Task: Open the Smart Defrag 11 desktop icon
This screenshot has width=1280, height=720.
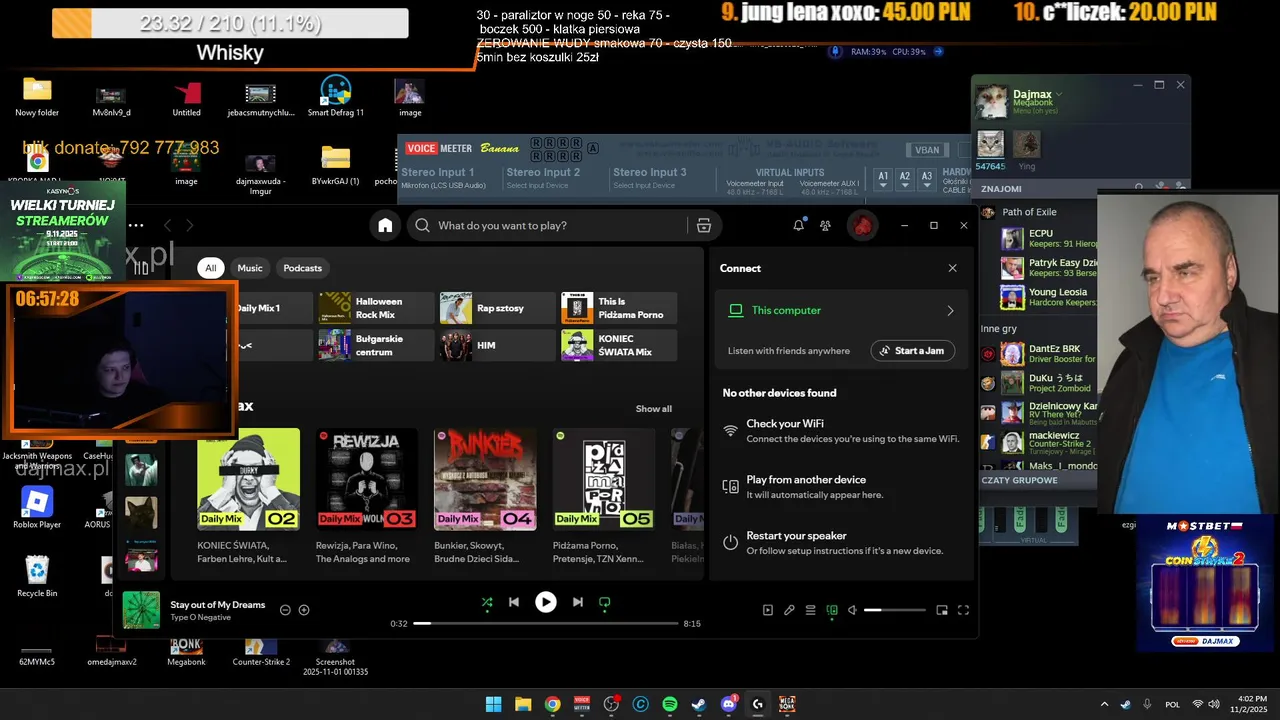Action: [336, 97]
